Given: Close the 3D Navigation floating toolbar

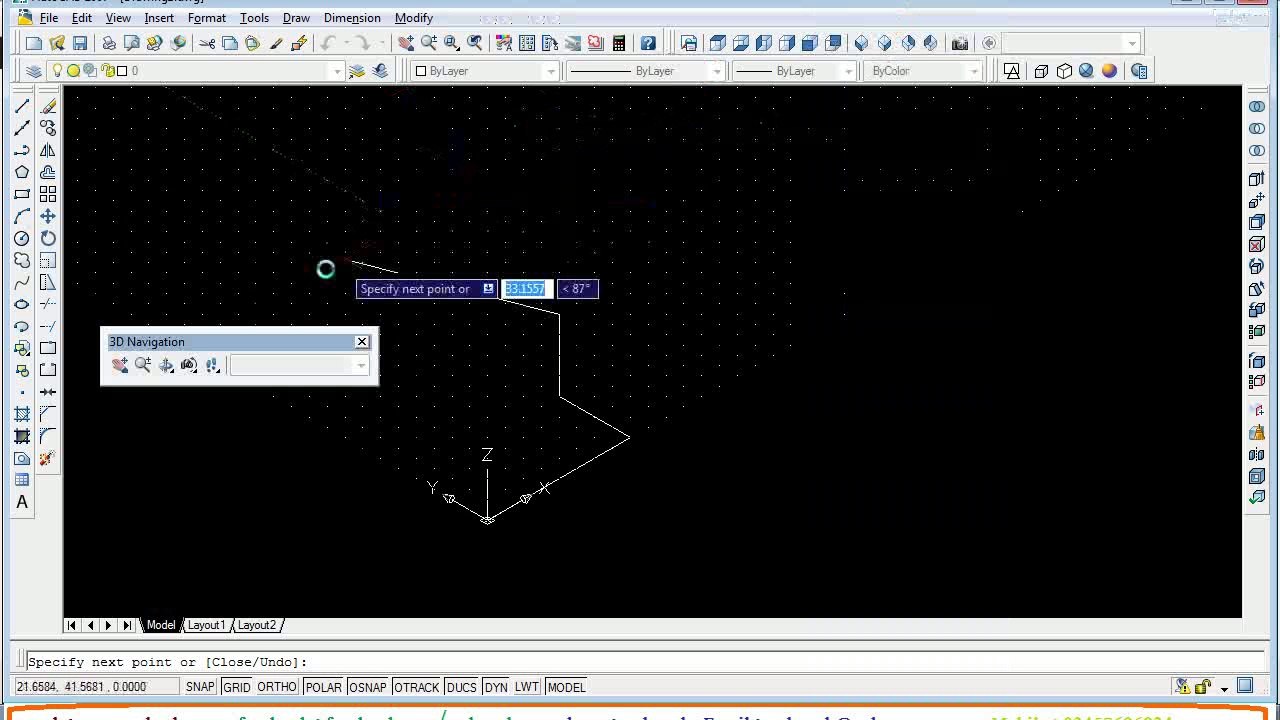Looking at the screenshot, I should tap(362, 342).
